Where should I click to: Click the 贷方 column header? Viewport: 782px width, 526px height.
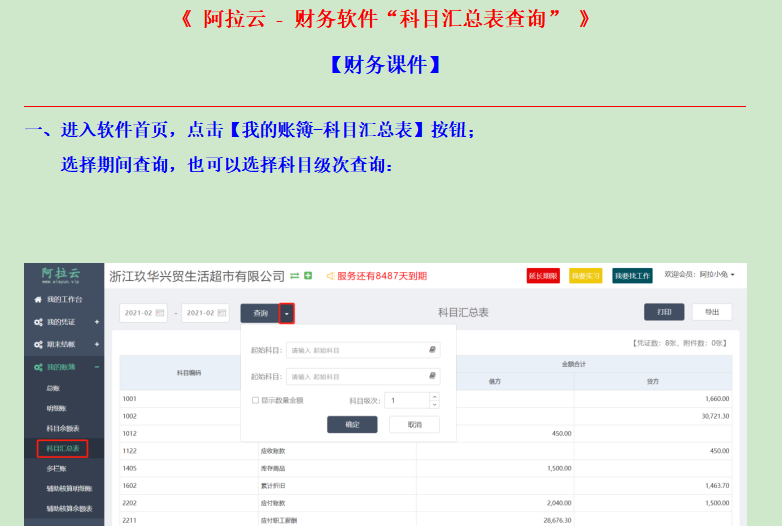pyautogui.click(x=653, y=381)
